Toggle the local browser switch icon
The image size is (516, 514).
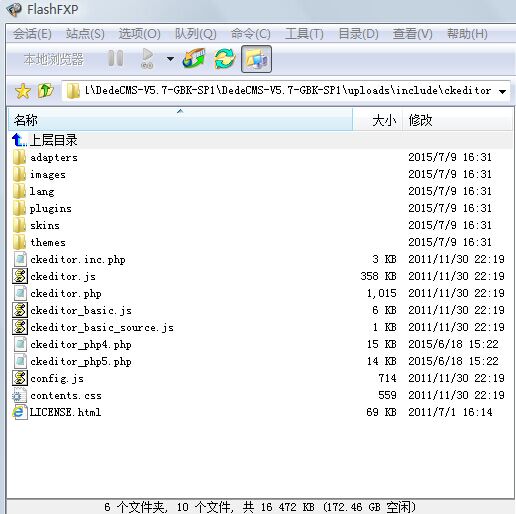tap(256, 59)
